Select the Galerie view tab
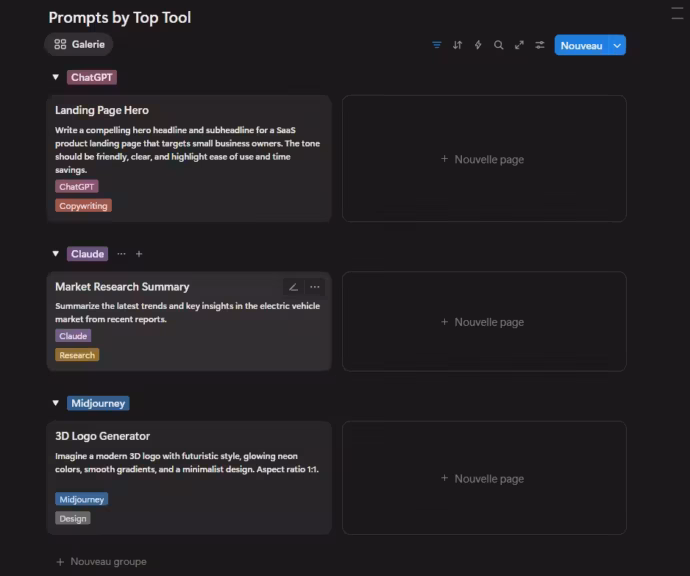 pyautogui.click(x=79, y=45)
